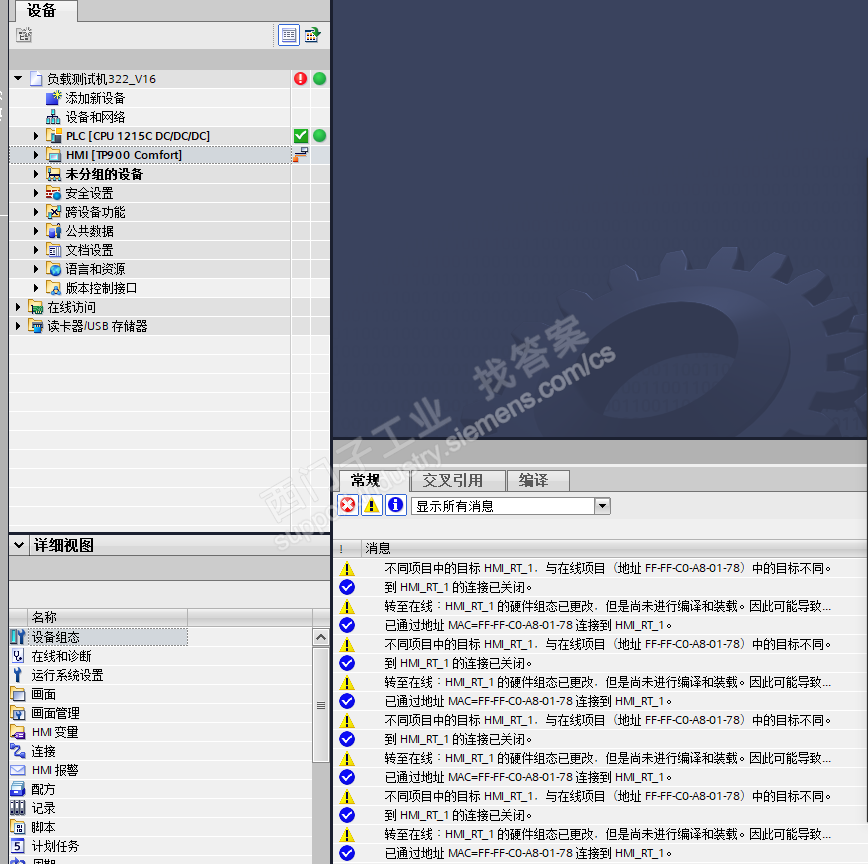Toggle the information messages filter
The width and height of the screenshot is (868, 864).
coord(395,505)
